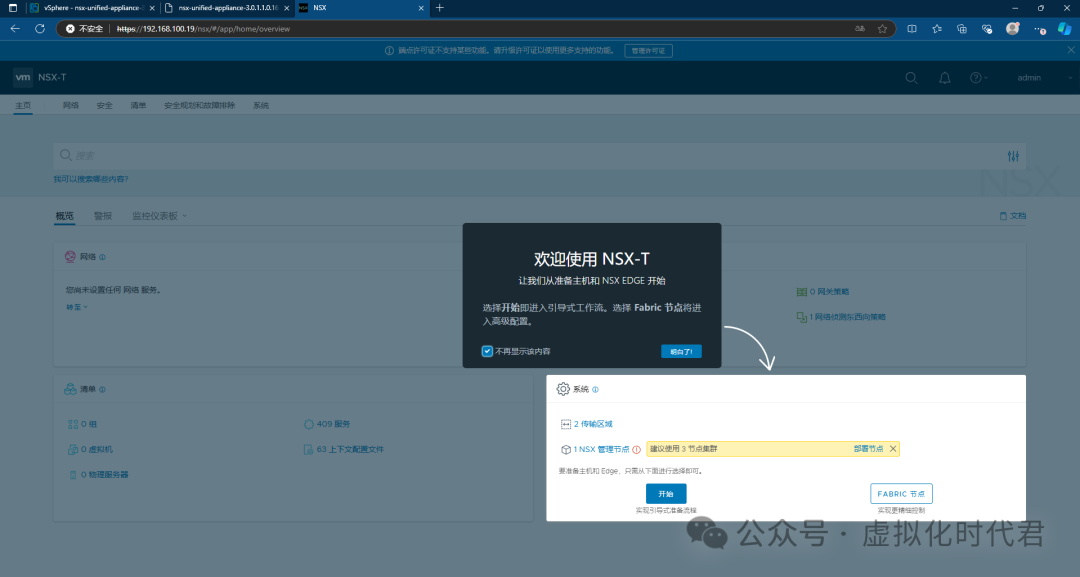Open the search filter sliders icon
This screenshot has height=577, width=1080.
(x=1013, y=156)
